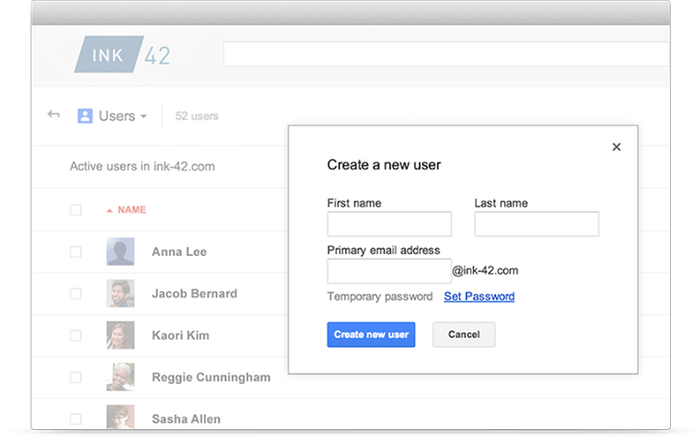This screenshot has width=700, height=437.
Task: Select the checkbox next to Jacob Bernard
Action: pyautogui.click(x=76, y=294)
